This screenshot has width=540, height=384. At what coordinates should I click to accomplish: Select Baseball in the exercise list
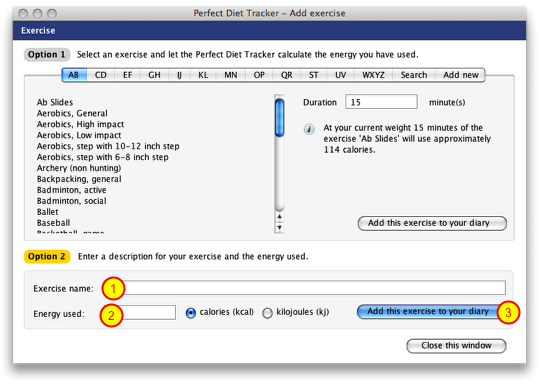pos(53,223)
